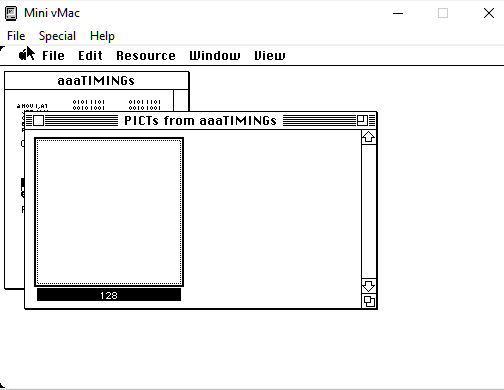Open Mini vMac's File menu beside Special
This screenshot has width=504, height=390.
click(16, 36)
